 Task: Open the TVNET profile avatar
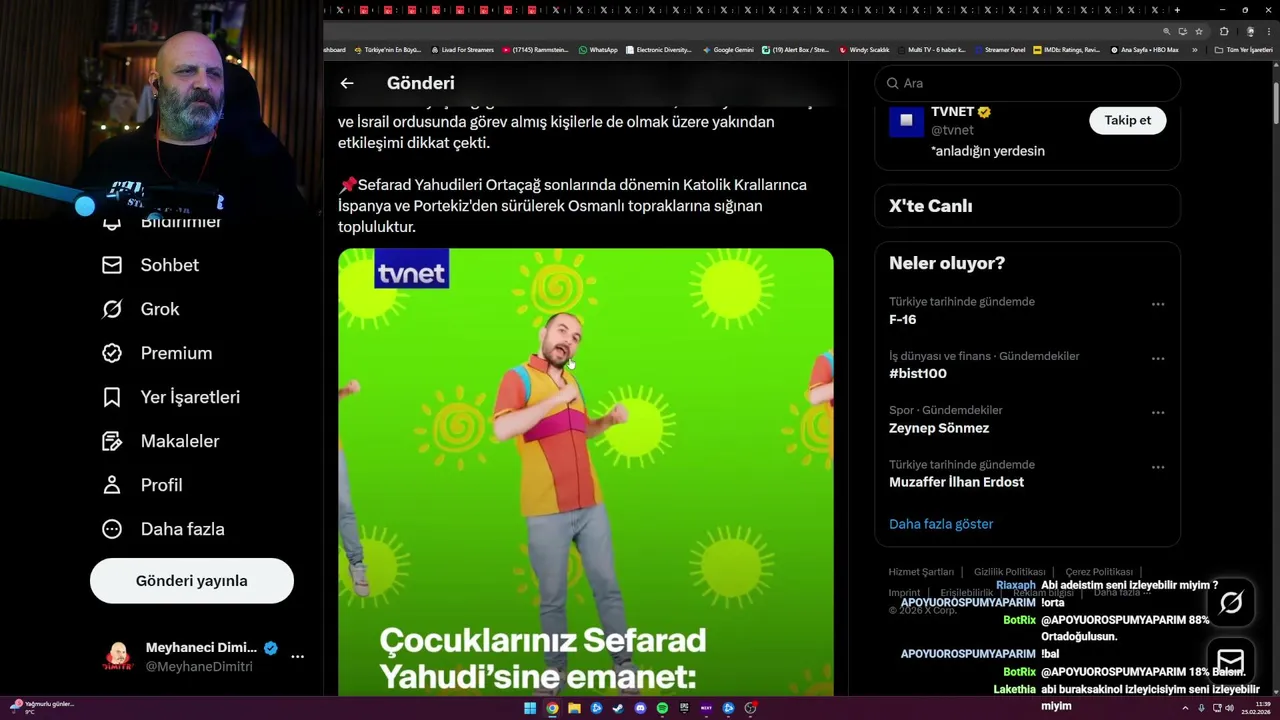[x=906, y=120]
